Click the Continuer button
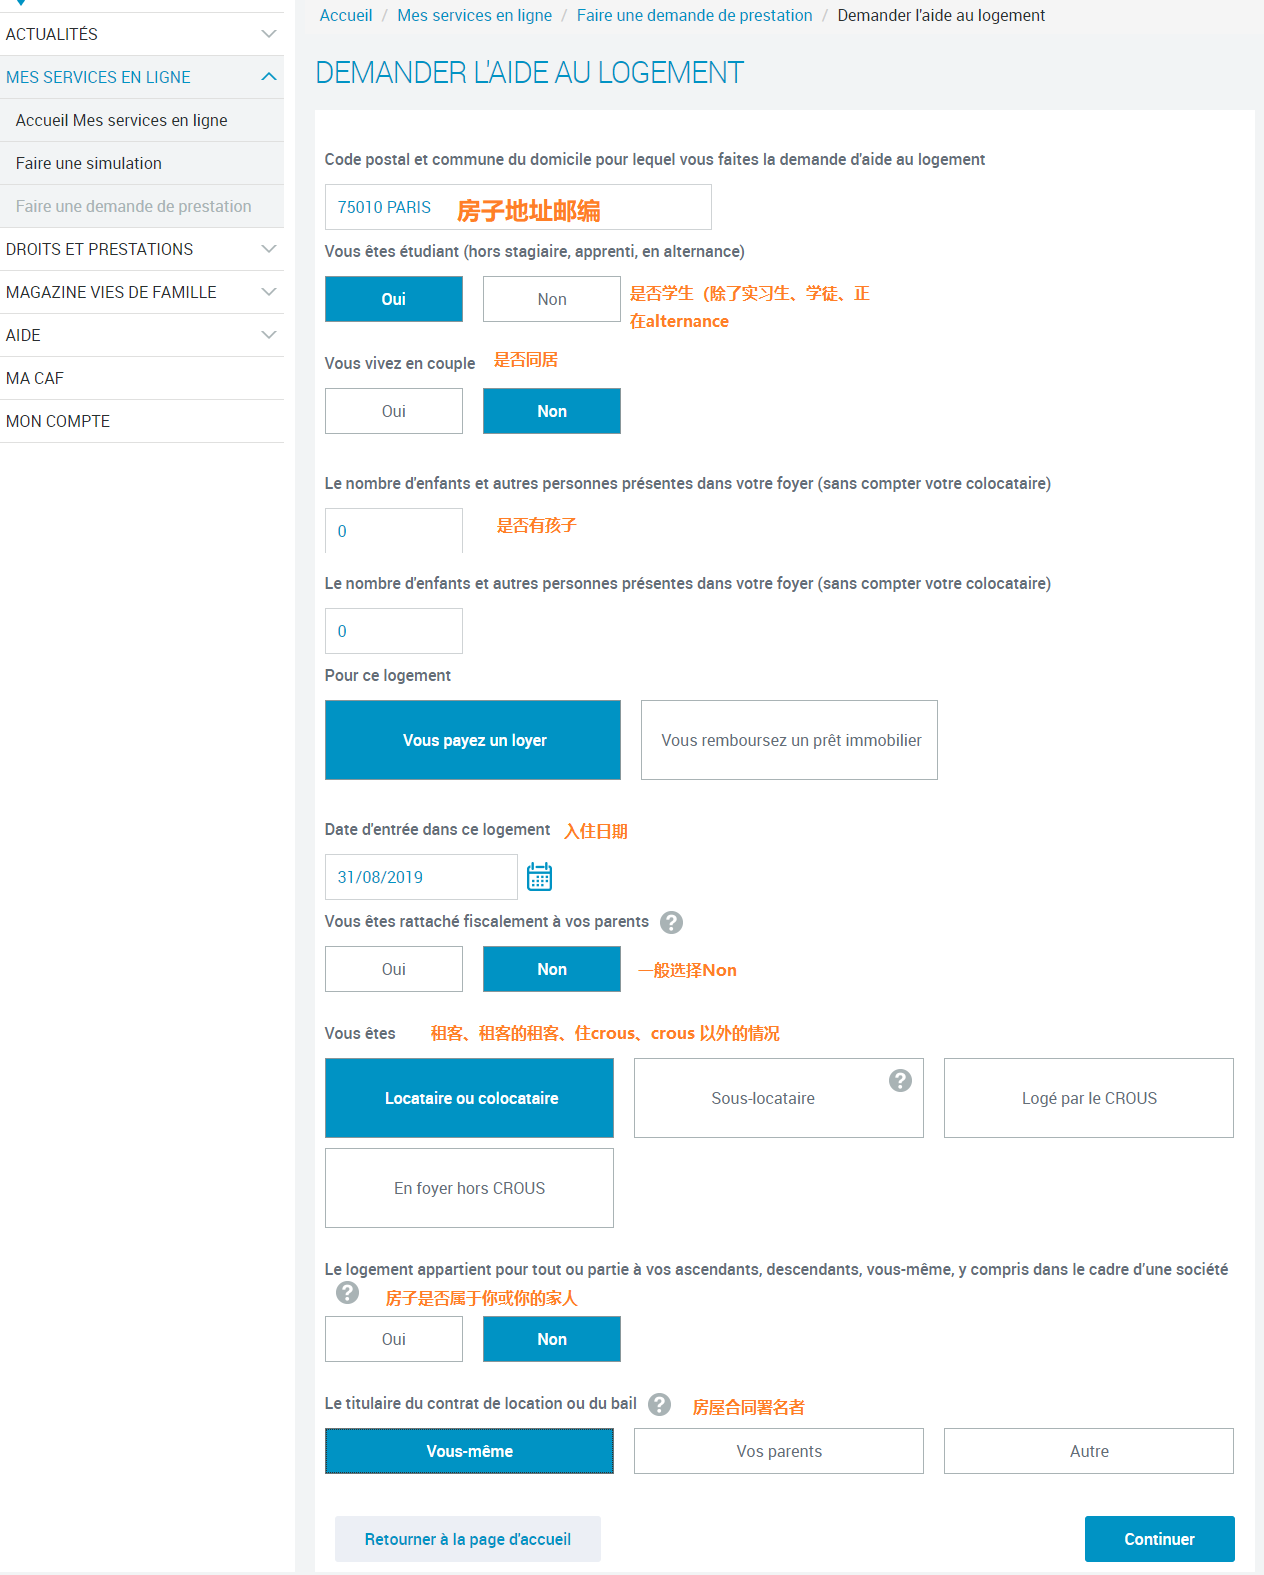Image resolution: width=1264 pixels, height=1575 pixels. (x=1160, y=1539)
